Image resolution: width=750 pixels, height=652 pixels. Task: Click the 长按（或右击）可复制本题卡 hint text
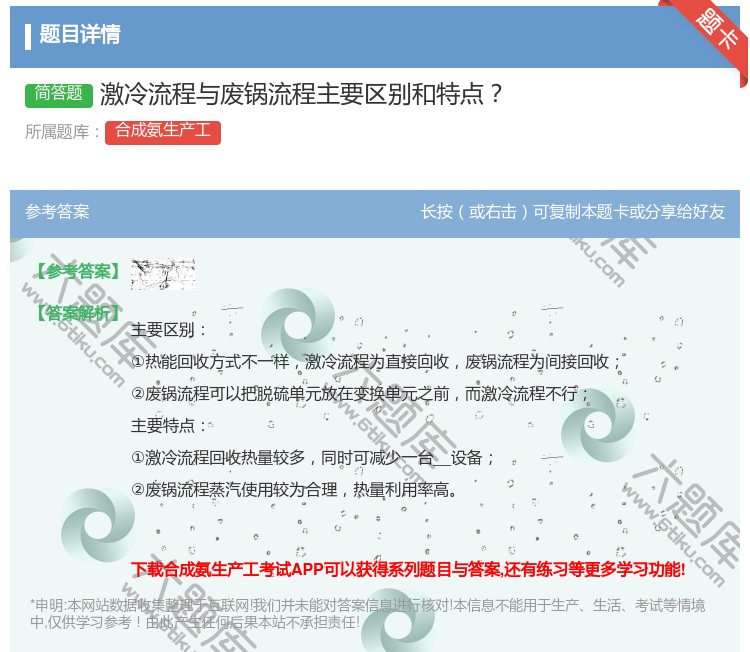[573, 212]
